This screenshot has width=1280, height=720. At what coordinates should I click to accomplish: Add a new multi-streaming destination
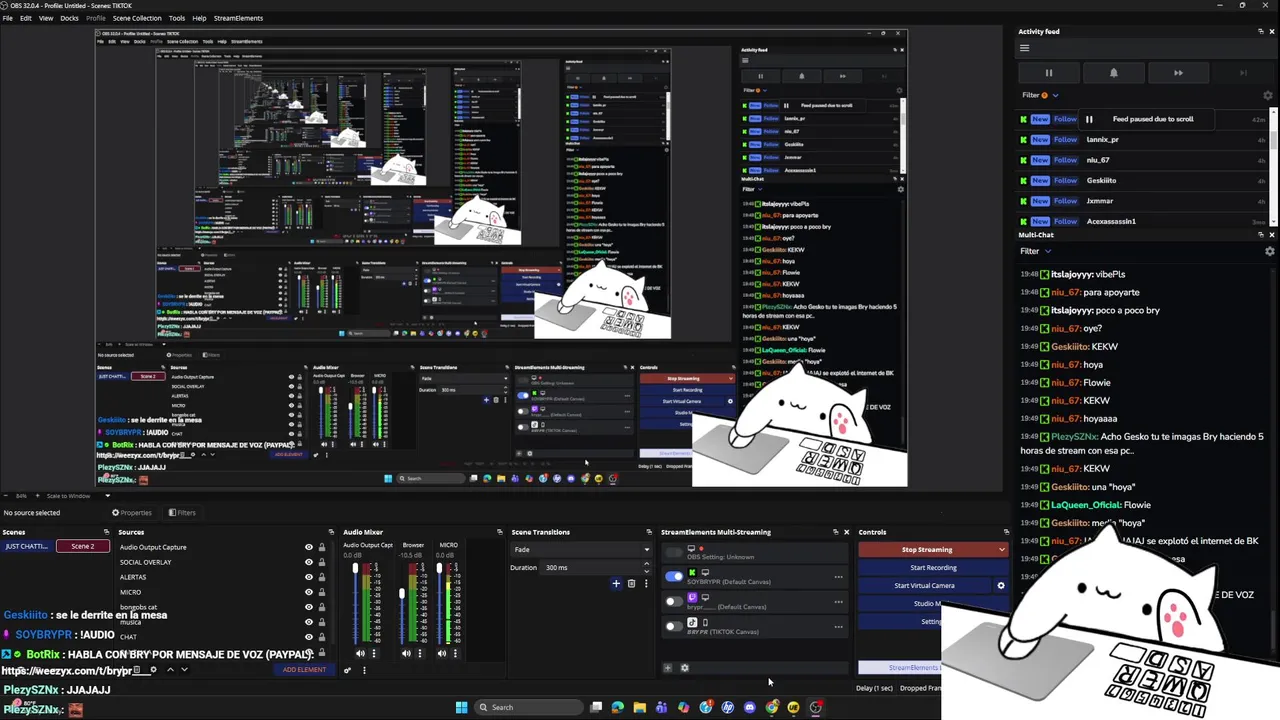(668, 668)
